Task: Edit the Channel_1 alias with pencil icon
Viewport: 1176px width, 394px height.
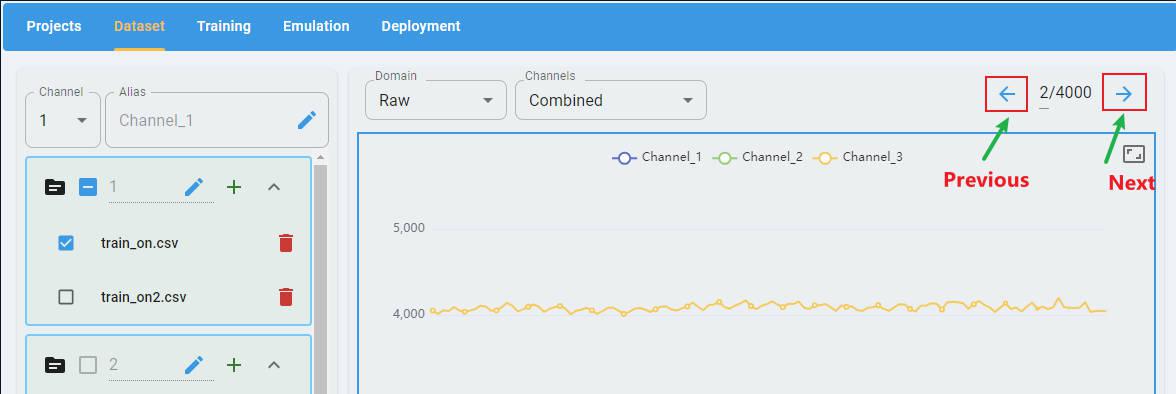Action: [x=307, y=120]
